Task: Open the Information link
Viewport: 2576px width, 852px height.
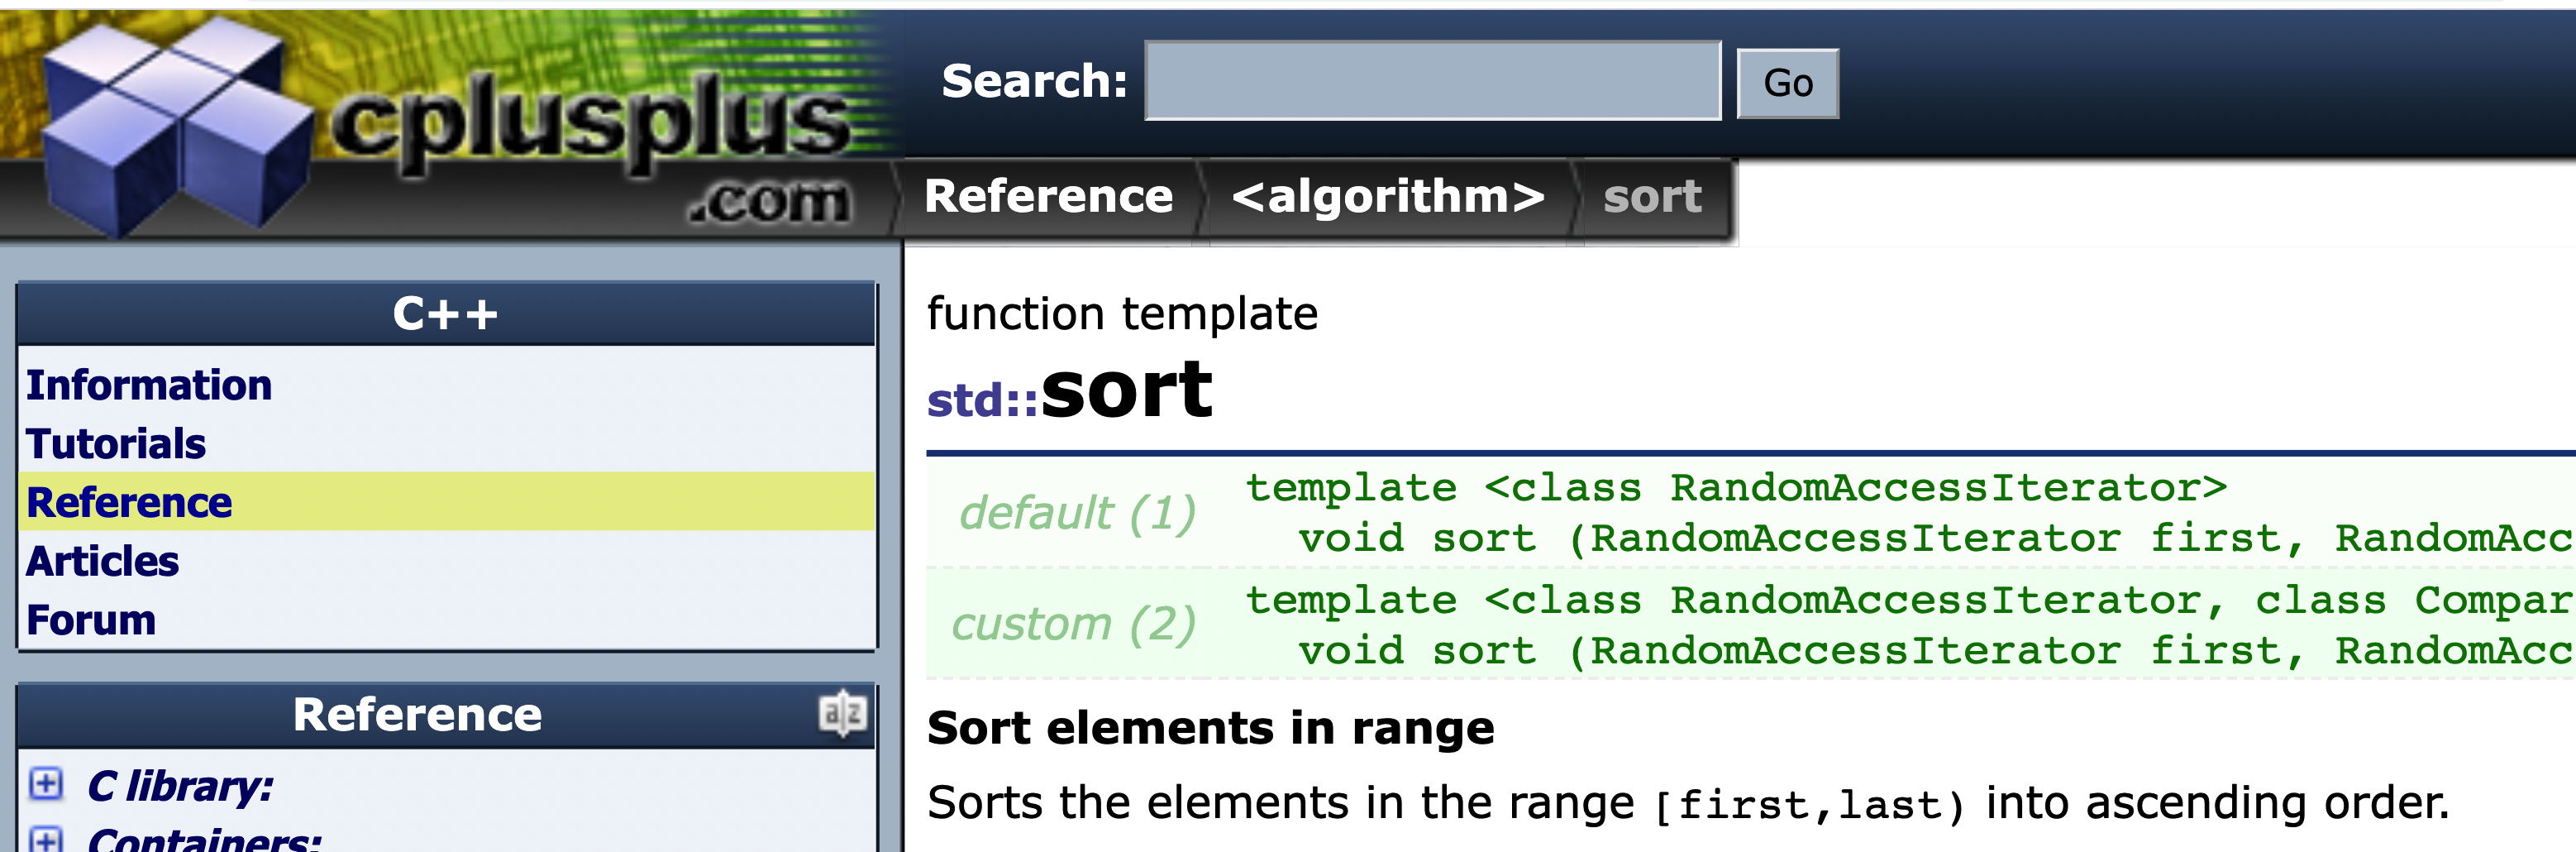Action: pyautogui.click(x=150, y=385)
